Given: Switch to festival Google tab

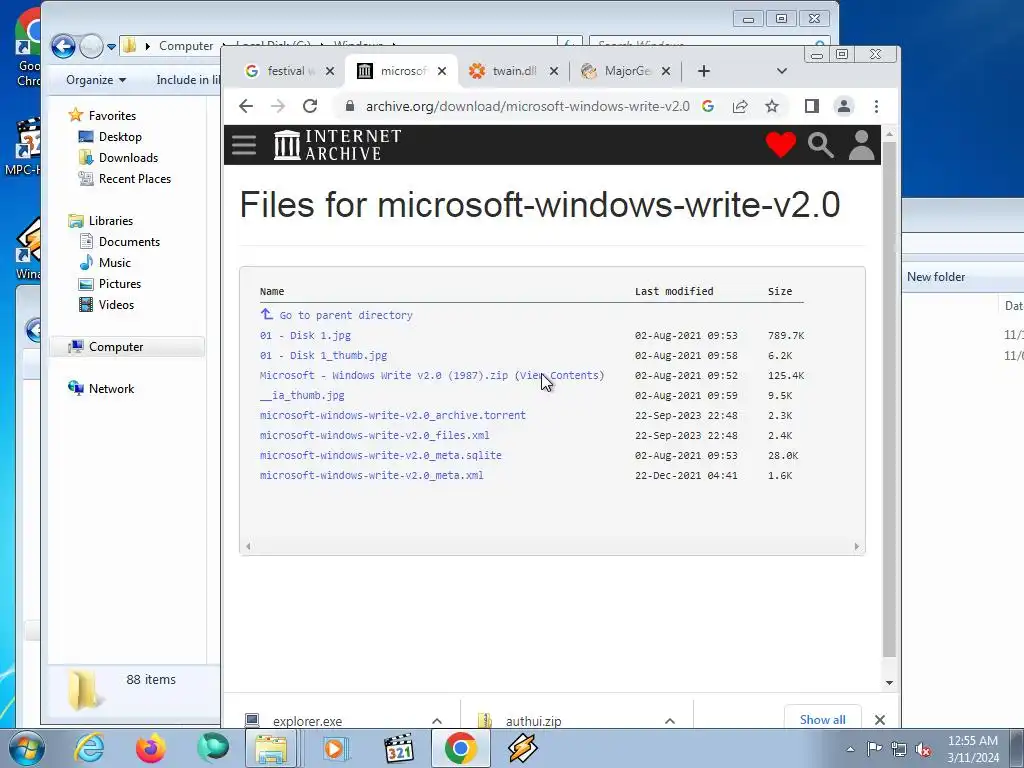Looking at the screenshot, I should 280,71.
